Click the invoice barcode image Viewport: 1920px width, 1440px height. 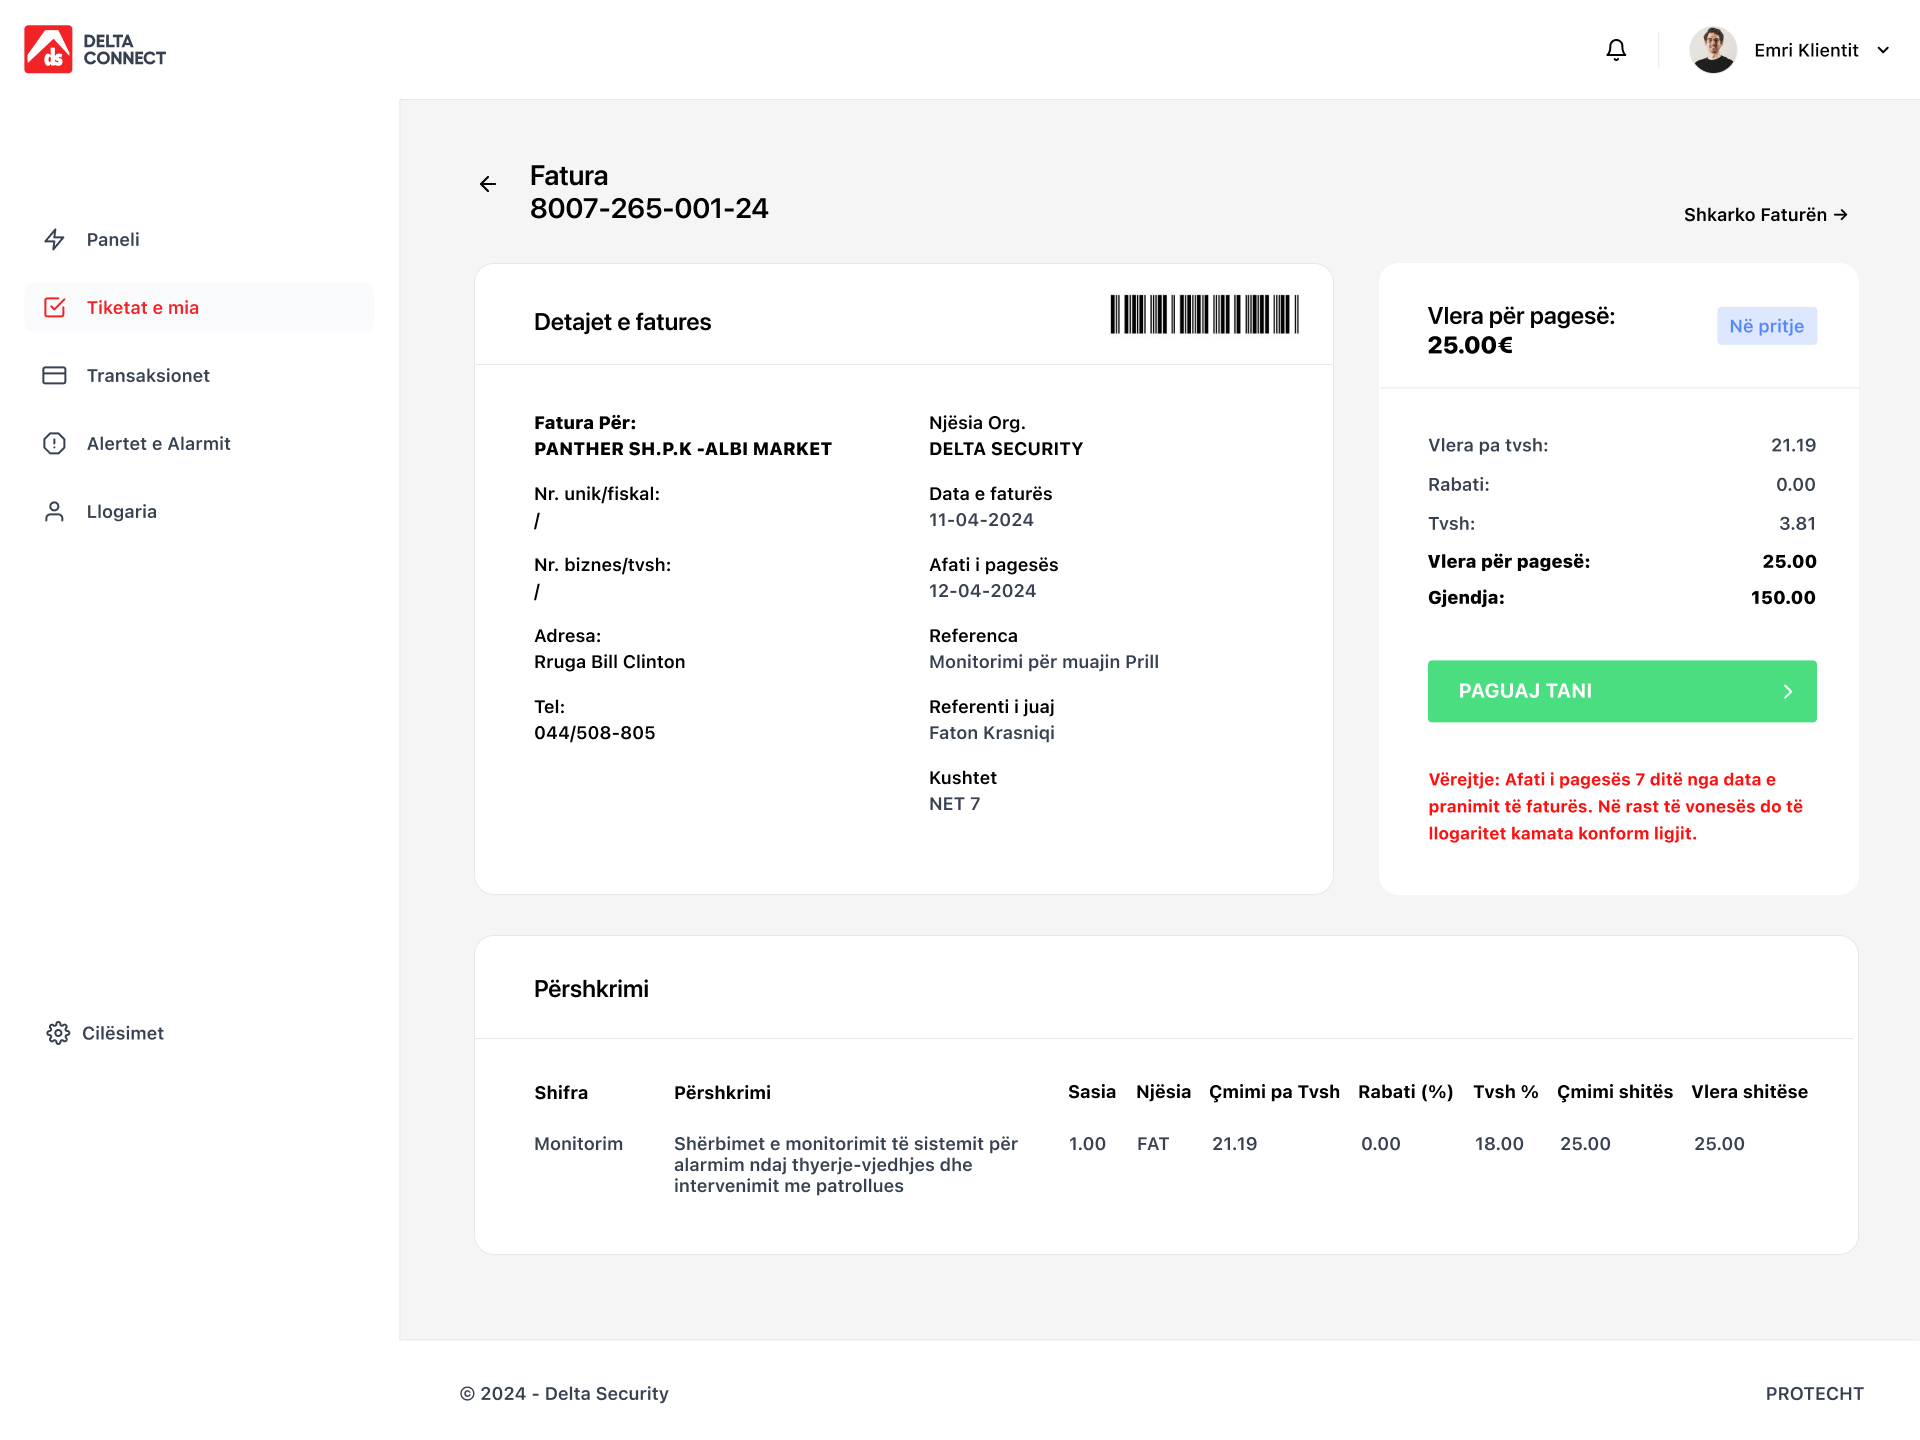(1204, 314)
